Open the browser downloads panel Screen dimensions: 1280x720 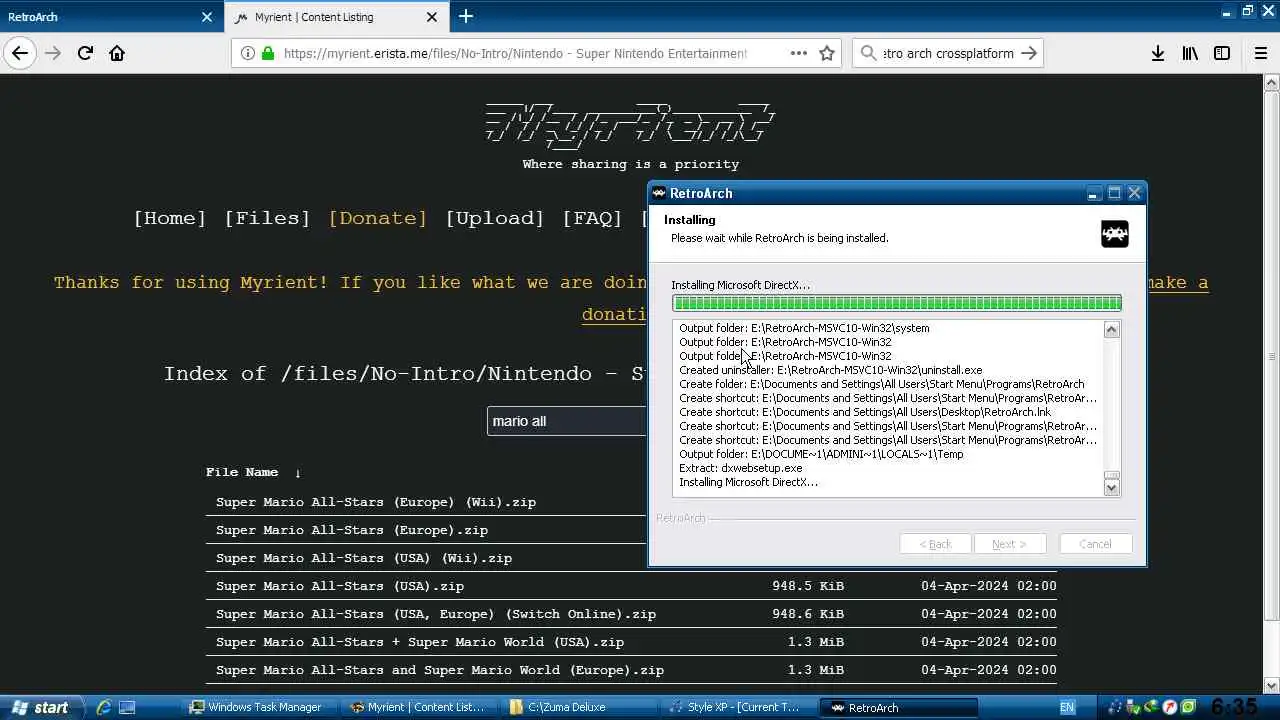(x=1158, y=53)
